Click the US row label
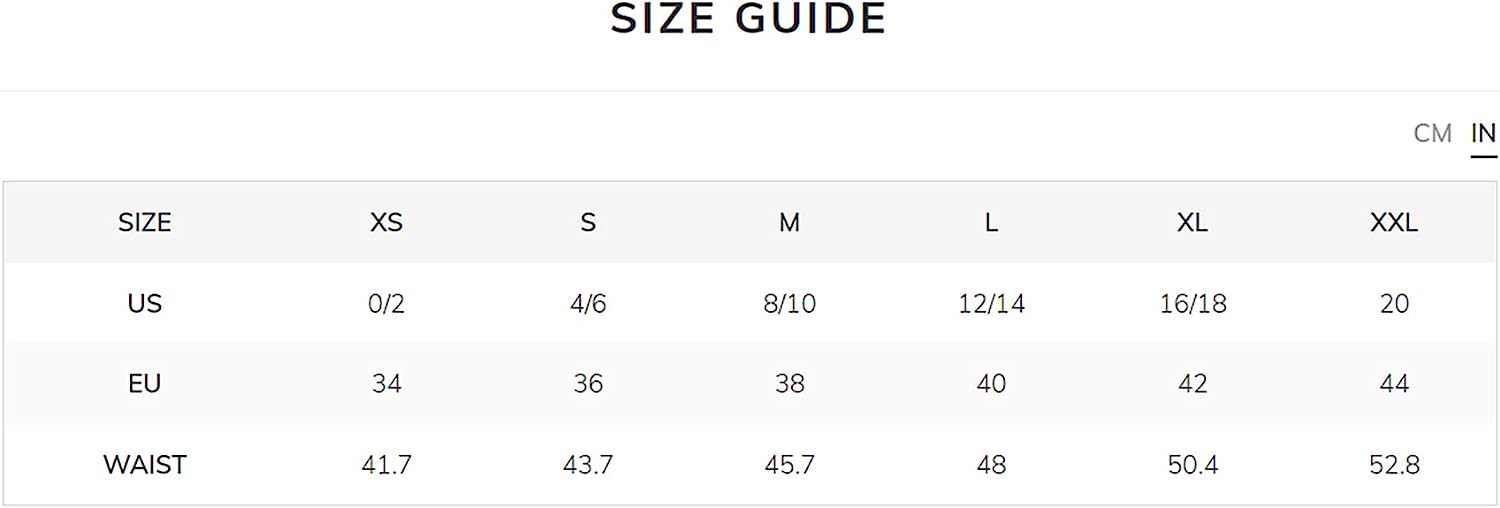The height and width of the screenshot is (508, 1500). click(x=145, y=303)
